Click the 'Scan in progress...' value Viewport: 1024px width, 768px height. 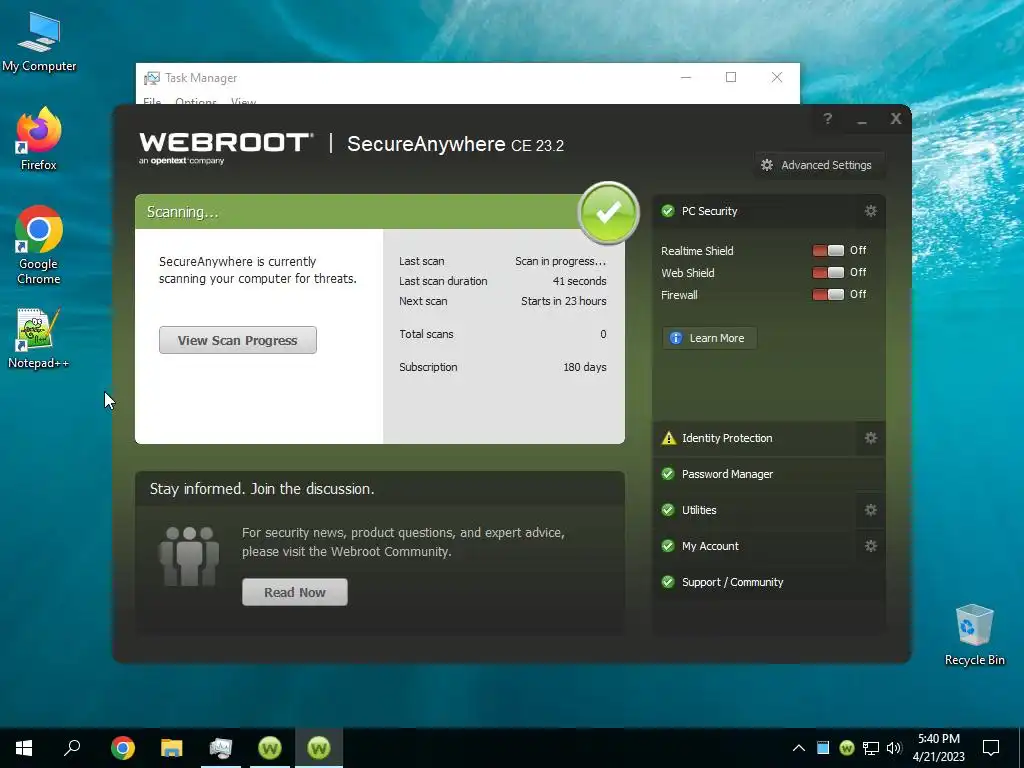pyautogui.click(x=560, y=261)
